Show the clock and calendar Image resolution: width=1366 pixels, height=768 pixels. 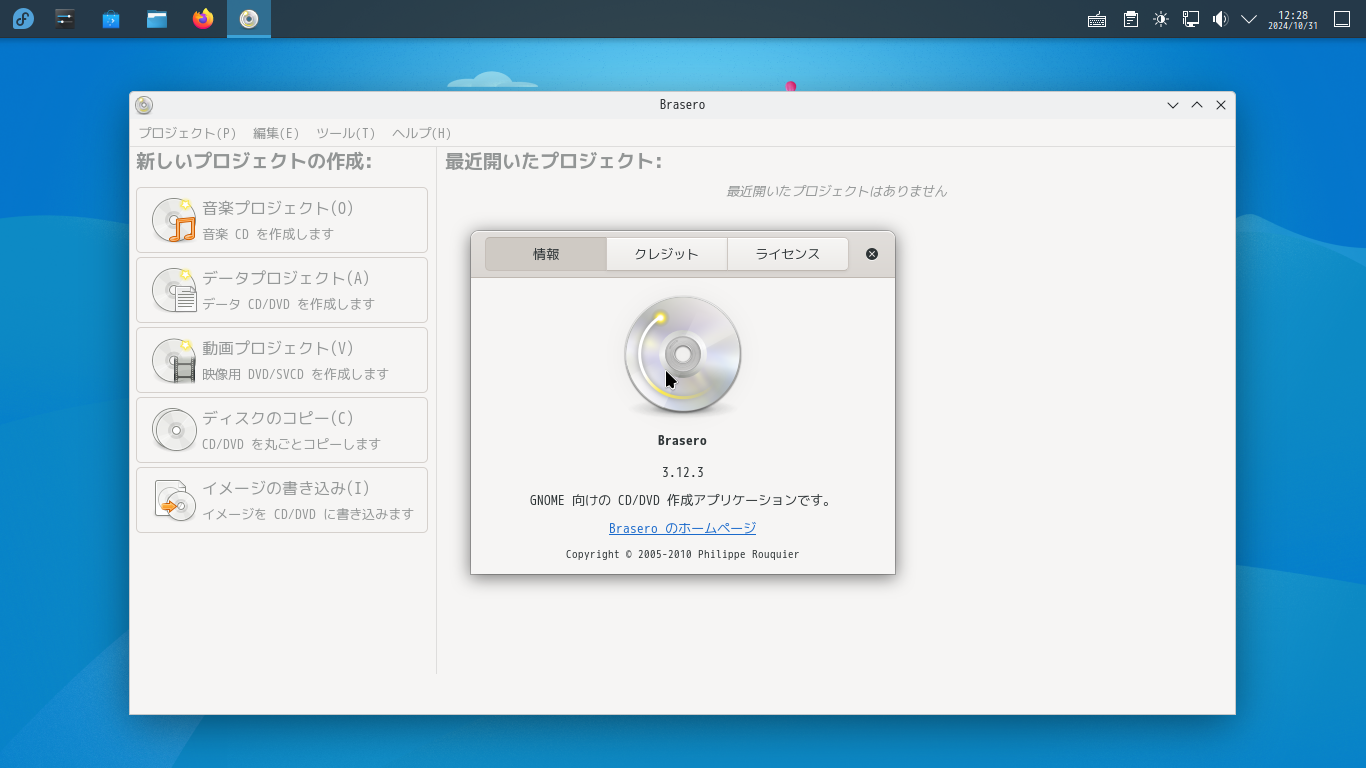pos(1293,20)
